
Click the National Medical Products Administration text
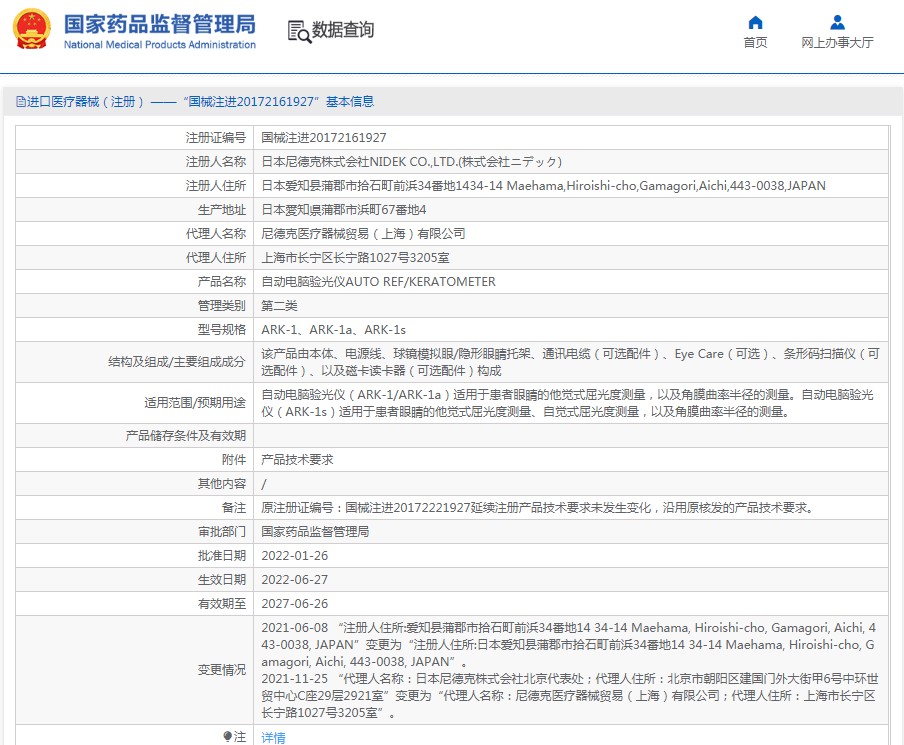(x=160, y=45)
